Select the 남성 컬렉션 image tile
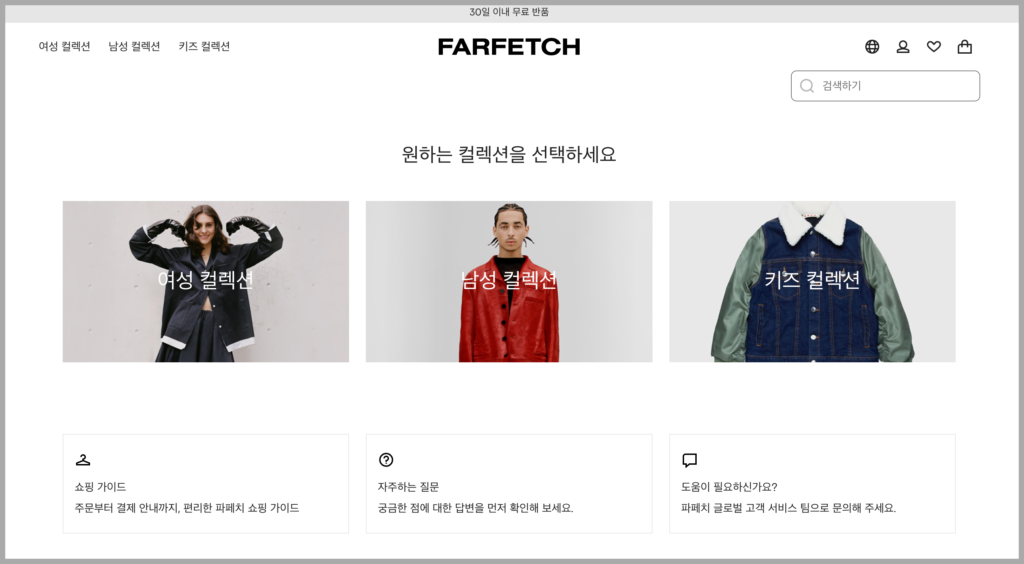This screenshot has width=1024, height=564. pyautogui.click(x=509, y=281)
